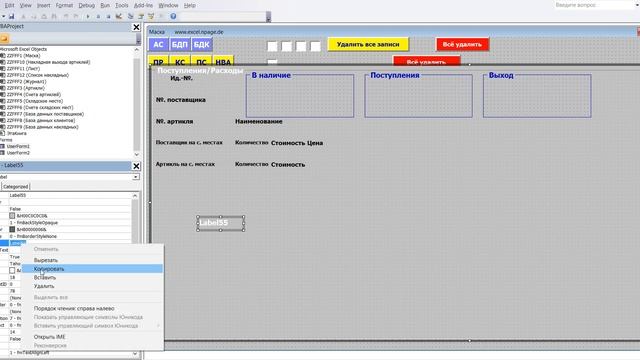This screenshot has height=360, width=640.
Task: Open the Project Explorer toolbar icon
Action: 131,16
